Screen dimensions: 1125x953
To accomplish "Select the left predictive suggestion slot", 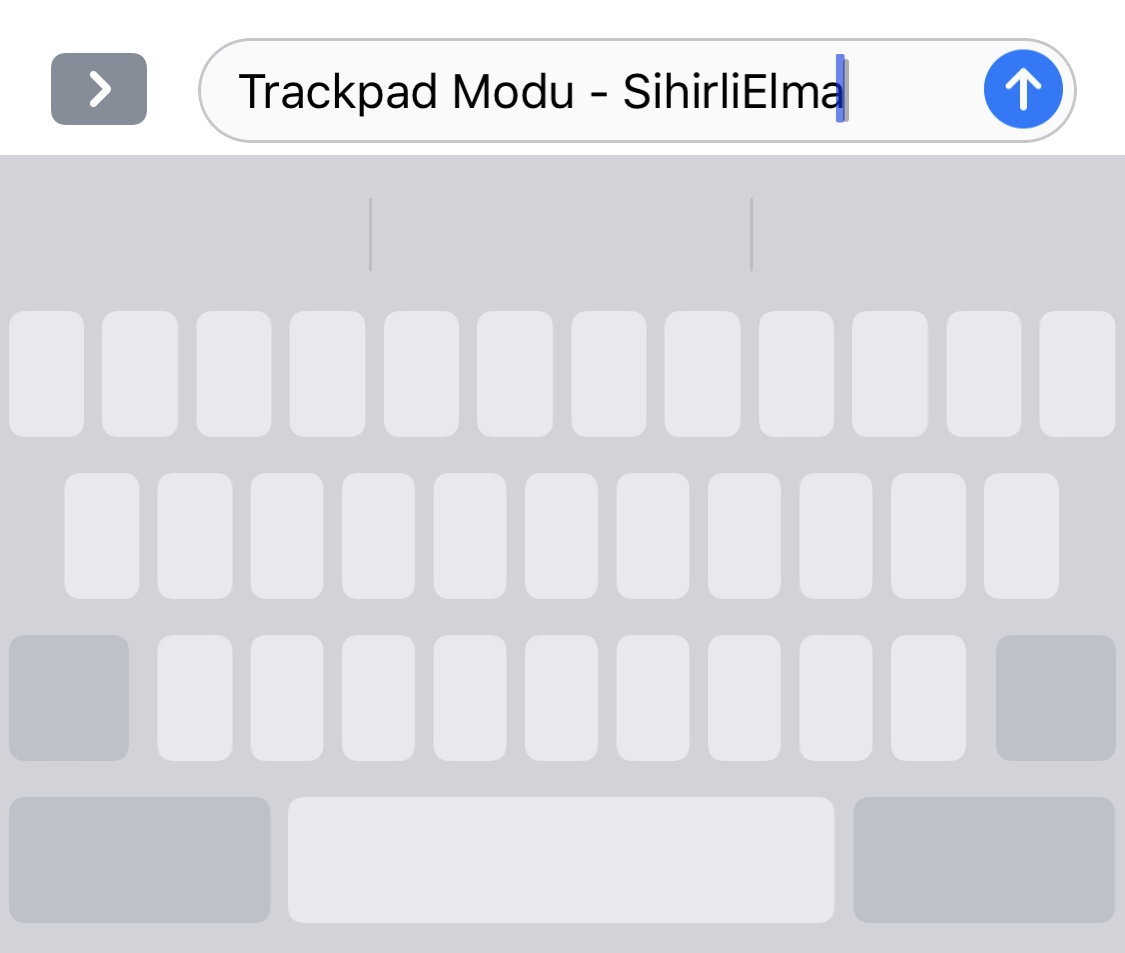I will point(185,234).
